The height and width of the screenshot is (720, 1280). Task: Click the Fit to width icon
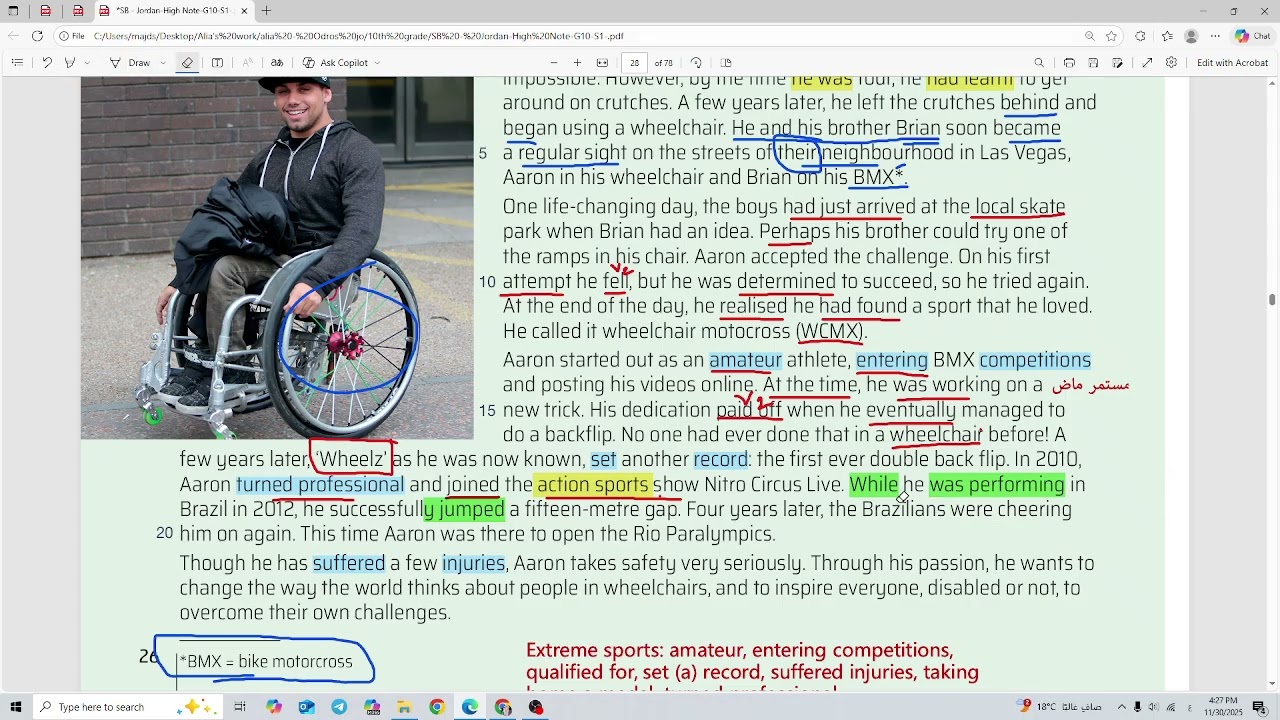602,62
